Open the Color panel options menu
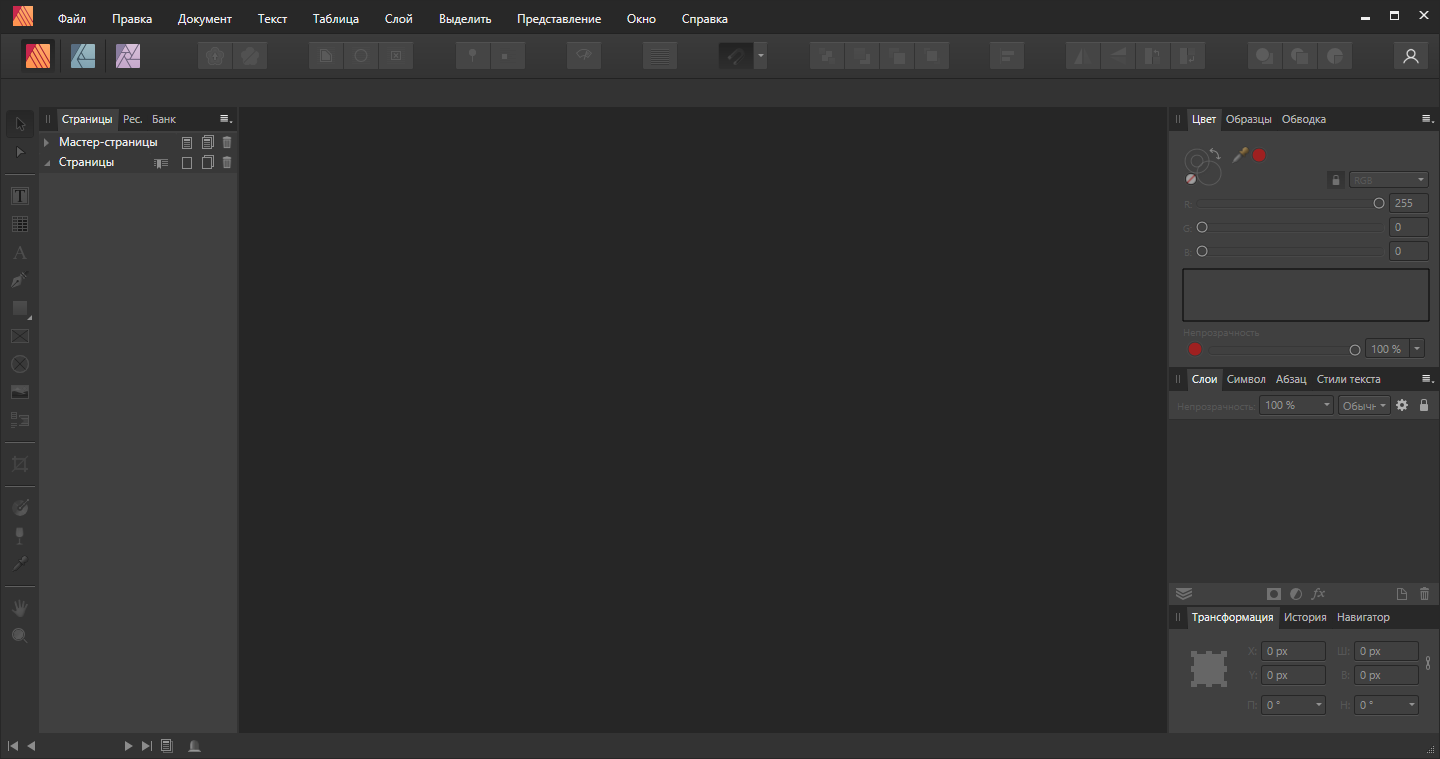This screenshot has height=759, width=1440. click(x=1427, y=119)
